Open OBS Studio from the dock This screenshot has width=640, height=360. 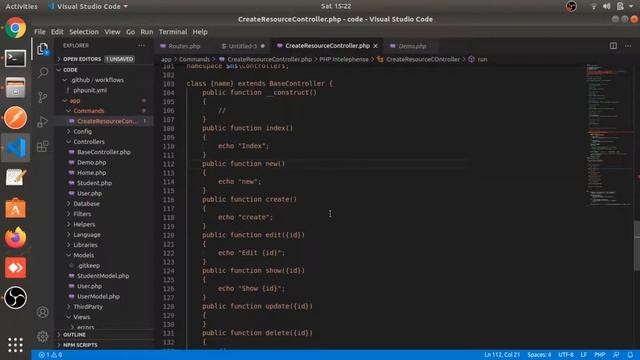[16, 298]
